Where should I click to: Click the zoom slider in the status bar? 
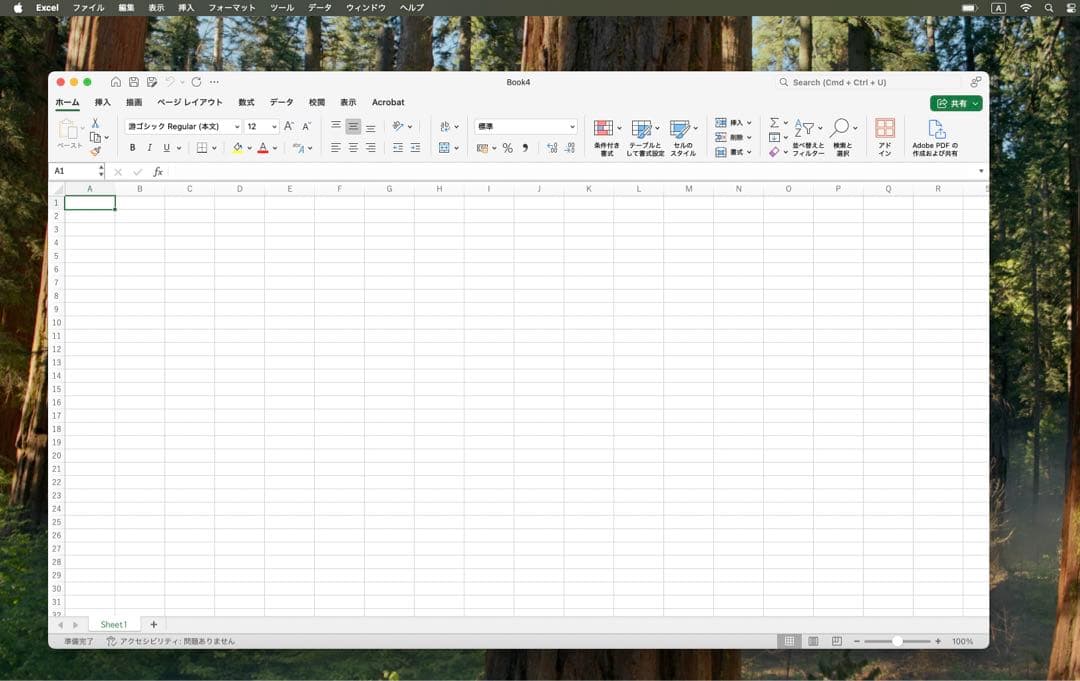[x=897, y=641]
